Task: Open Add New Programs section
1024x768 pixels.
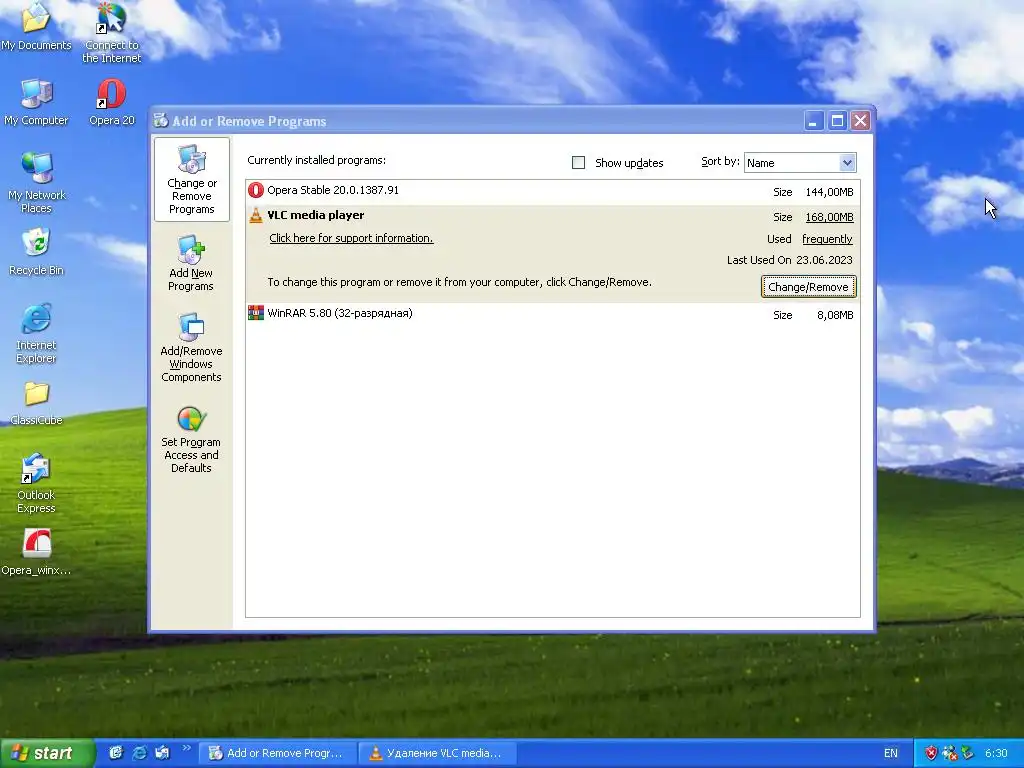Action: pyautogui.click(x=191, y=264)
